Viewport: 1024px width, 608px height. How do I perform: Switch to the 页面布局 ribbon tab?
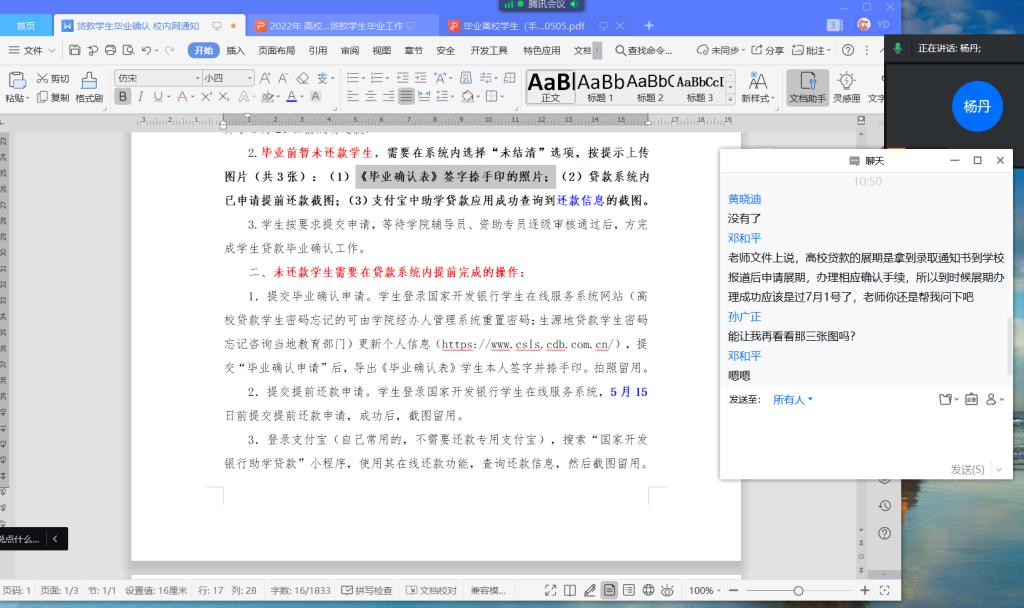(x=276, y=50)
